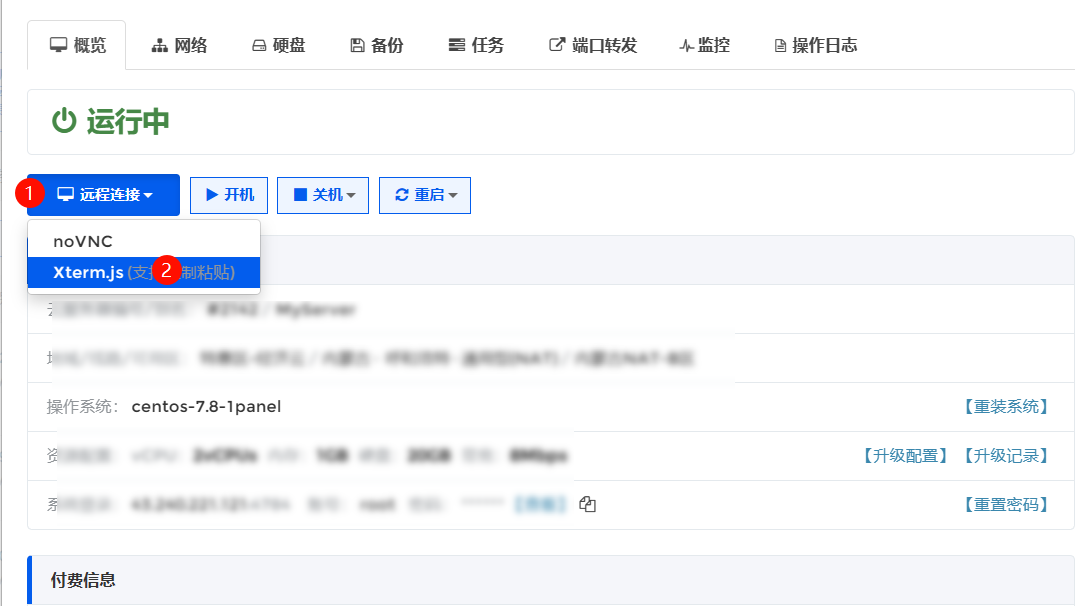Open the 任务 tasks tab
This screenshot has width=1092, height=606.
point(476,46)
